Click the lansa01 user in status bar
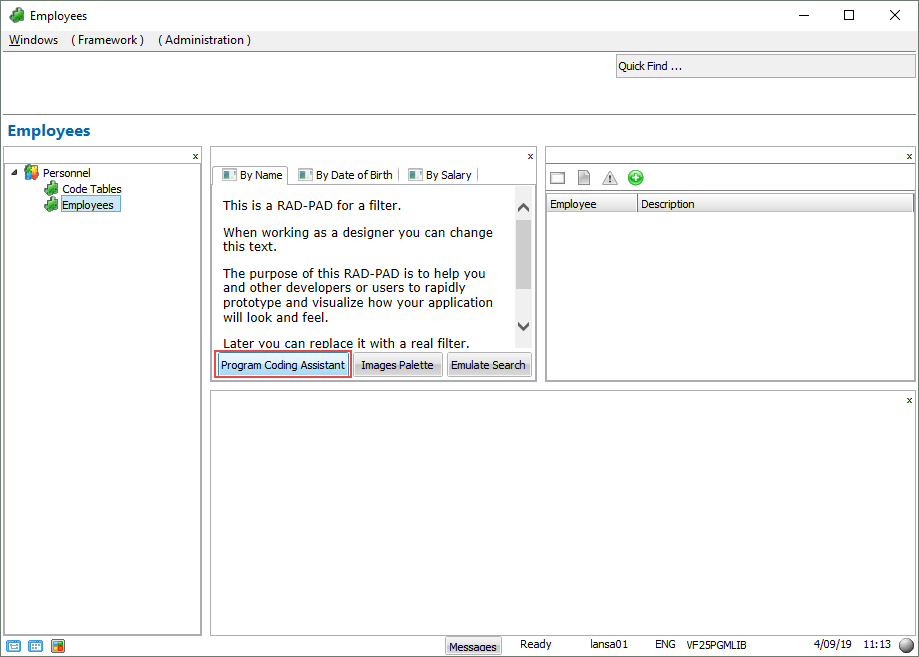This screenshot has height=657, width=919. pos(608,644)
